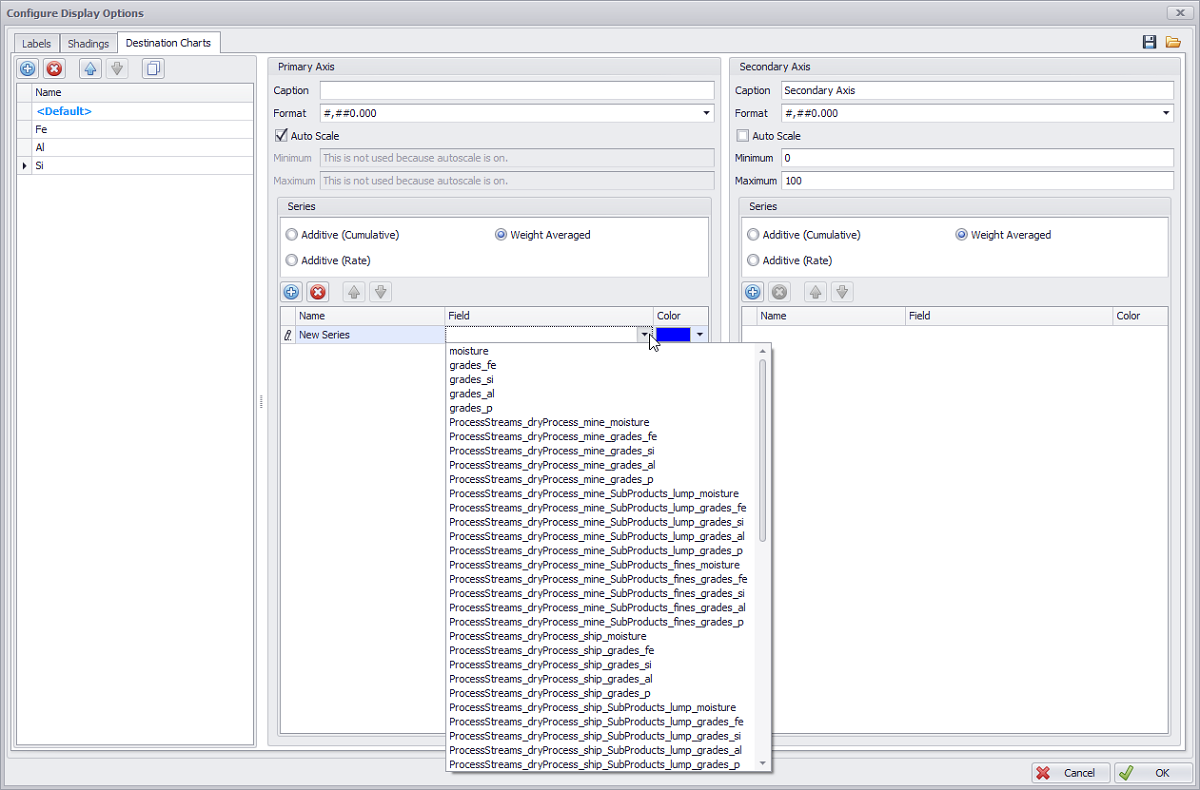Select Destination Charts tab

coord(168,43)
